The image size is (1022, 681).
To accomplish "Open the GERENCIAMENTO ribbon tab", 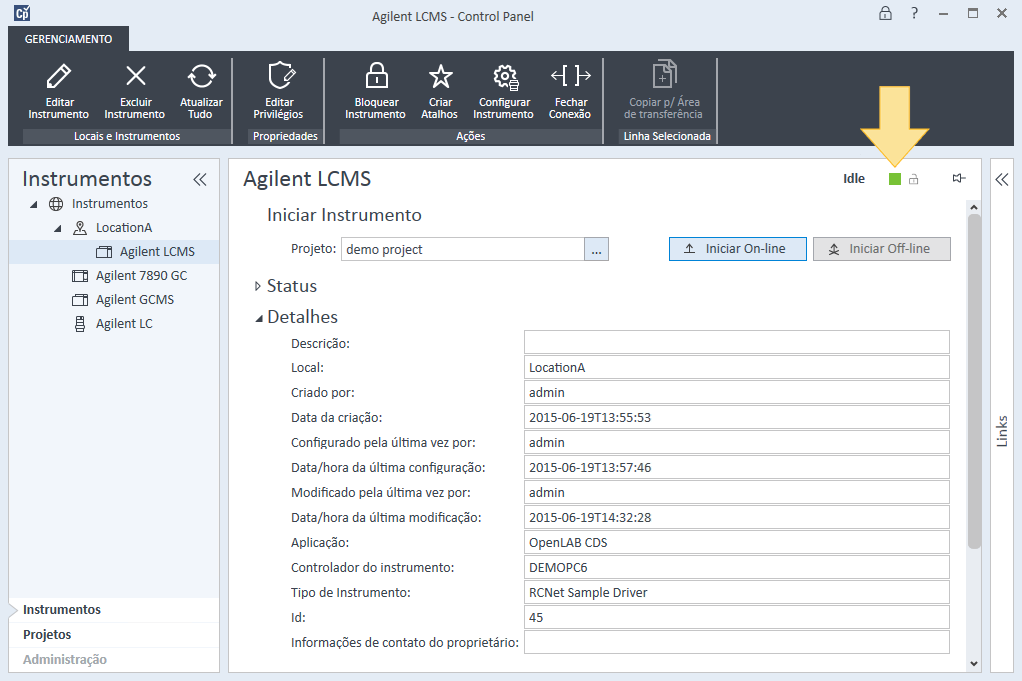I will (68, 39).
